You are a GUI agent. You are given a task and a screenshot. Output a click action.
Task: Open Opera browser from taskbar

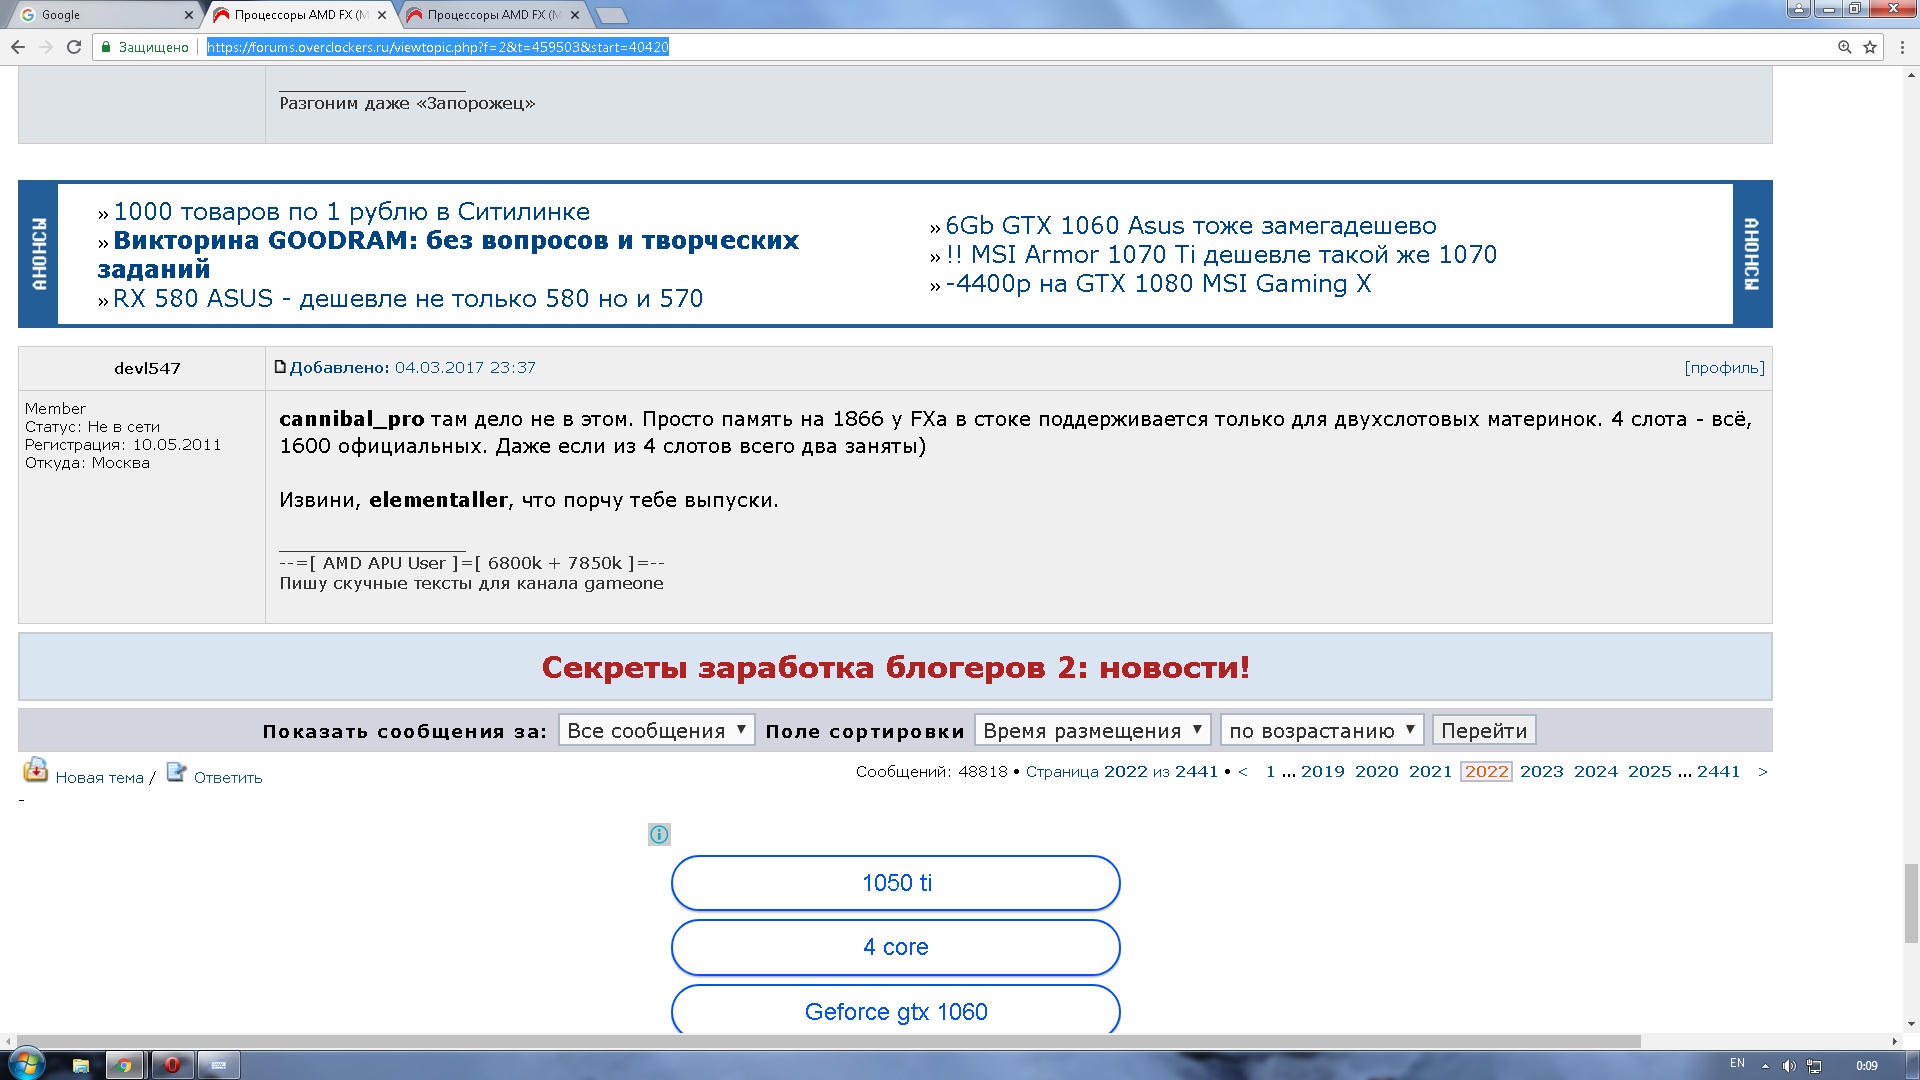pos(172,1065)
